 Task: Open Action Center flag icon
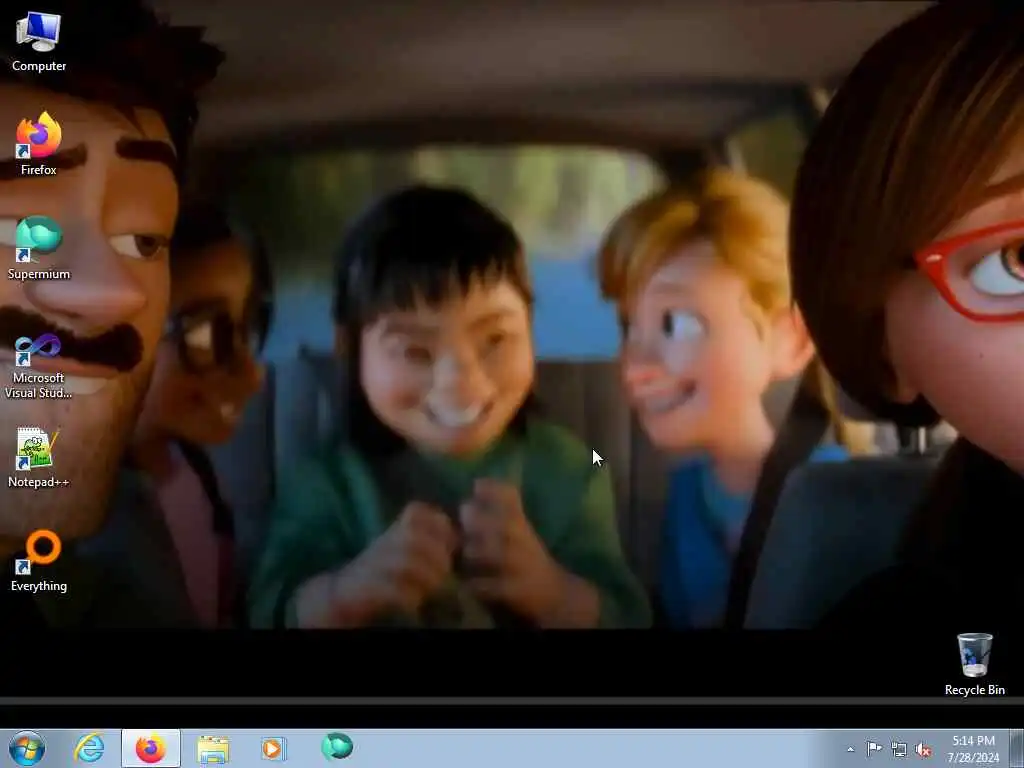pyautogui.click(x=874, y=749)
